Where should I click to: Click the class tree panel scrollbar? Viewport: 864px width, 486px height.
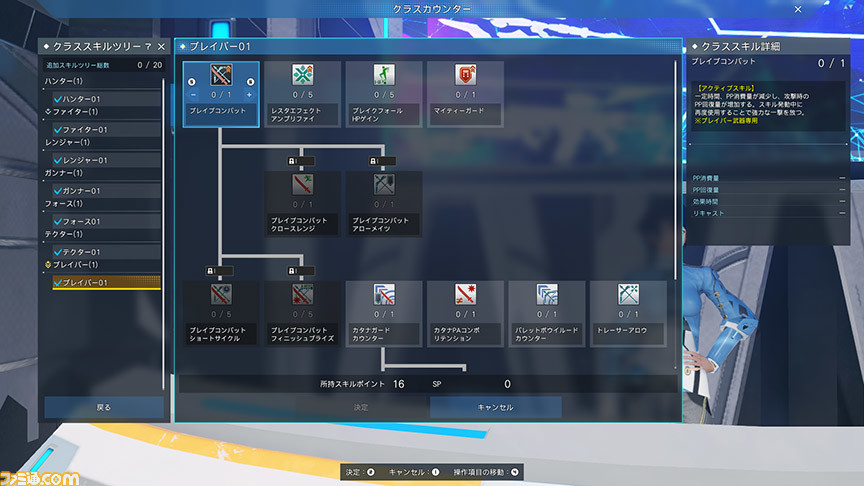[163, 234]
